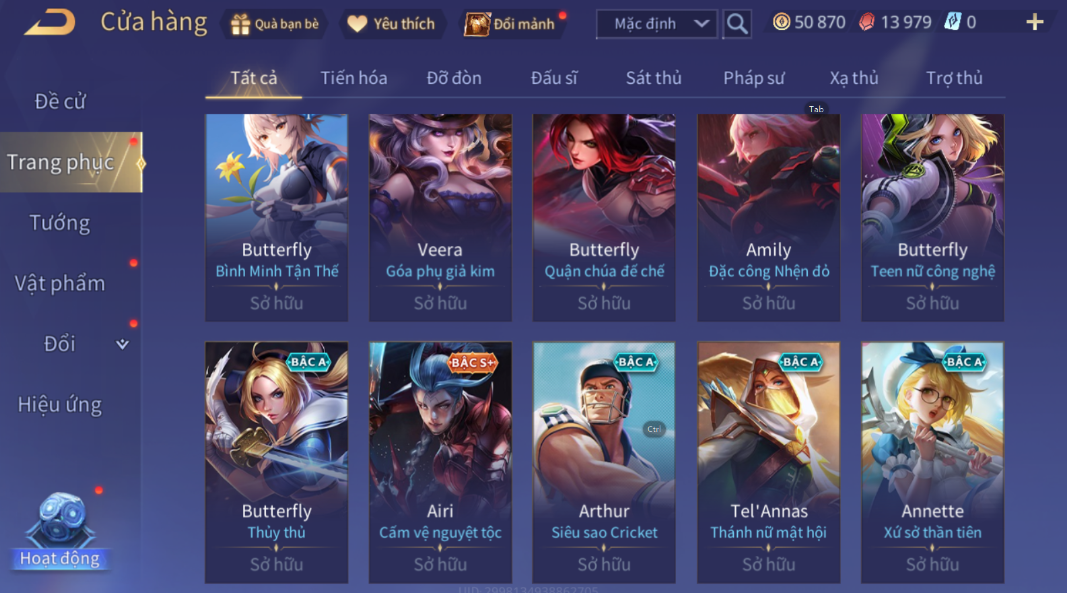Expand the Đổi sidebar chevron

(x=122, y=344)
